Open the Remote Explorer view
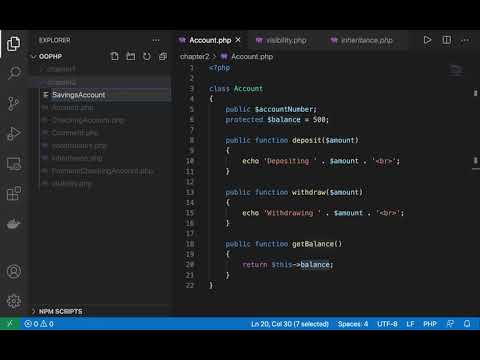This screenshot has width=480, height=360. coord(14,164)
